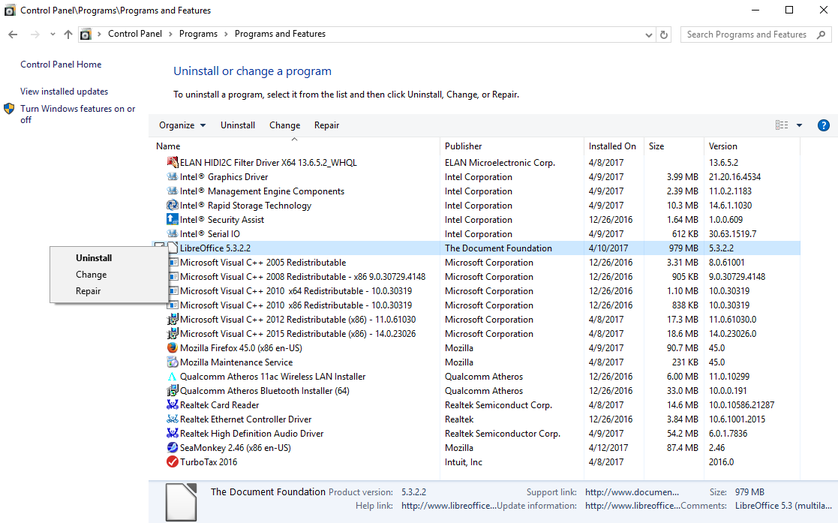Choose Uninstall from the context menu

click(94, 258)
